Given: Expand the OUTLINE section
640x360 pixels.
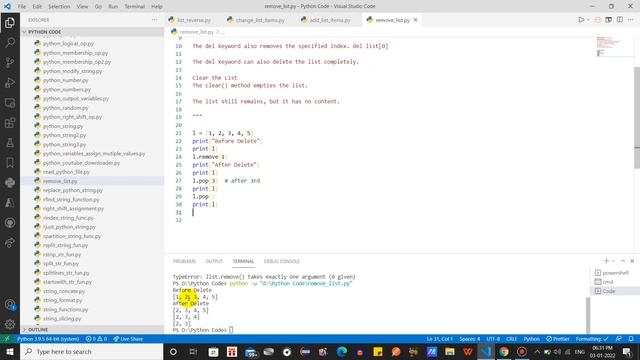Looking at the screenshot, I should (92, 329).
